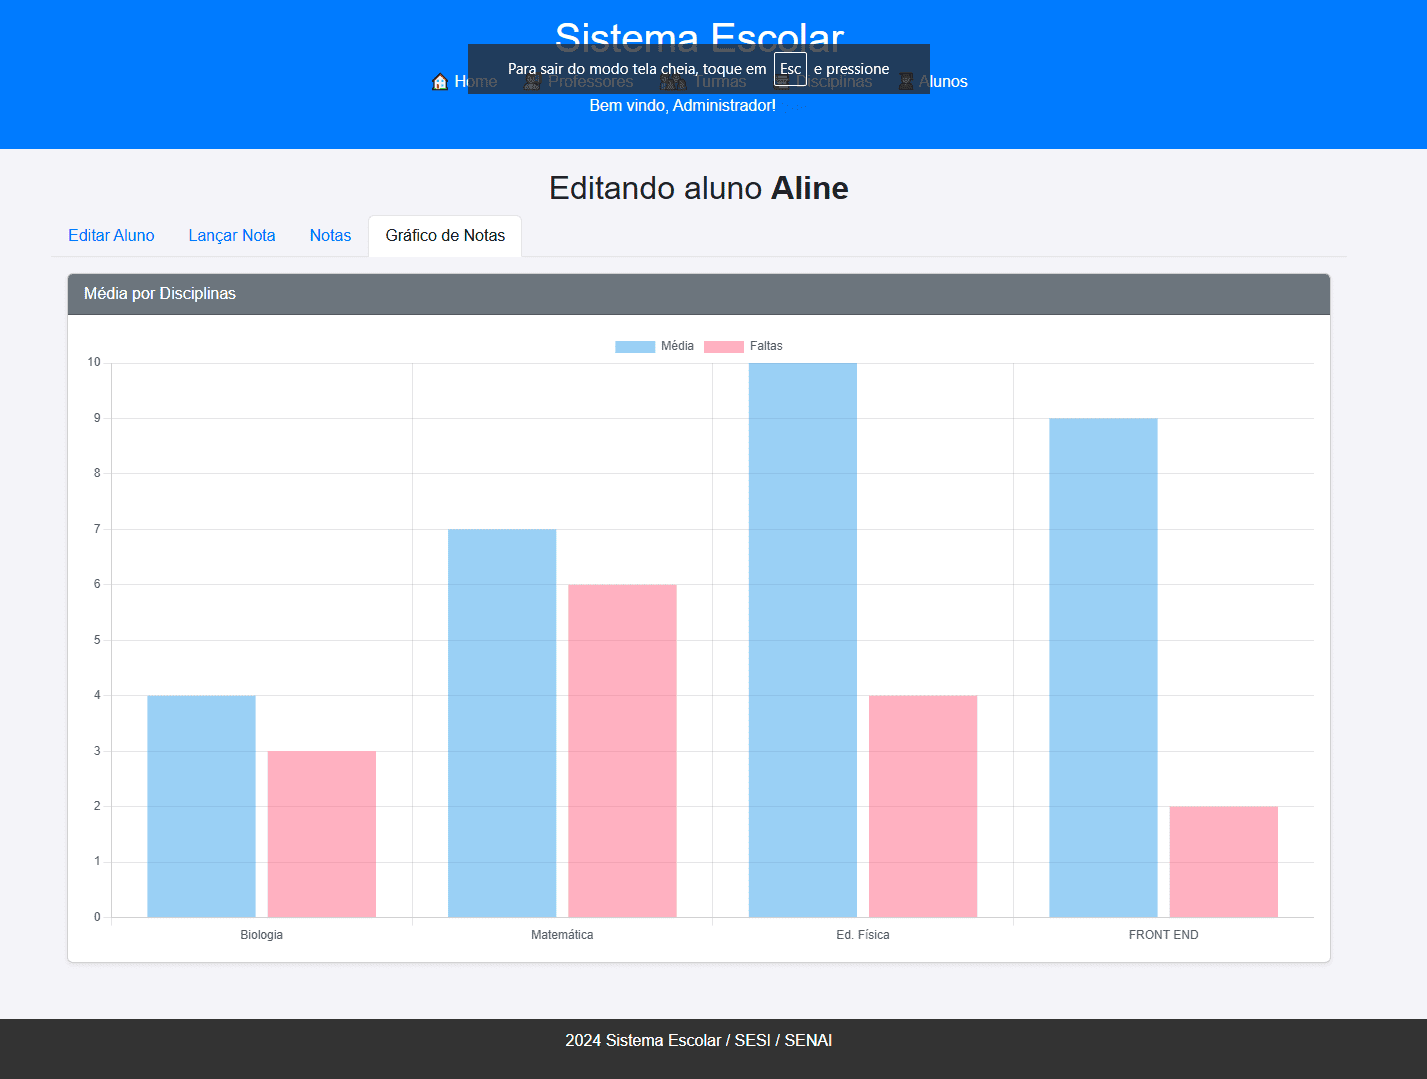The width and height of the screenshot is (1427, 1079).
Task: Click the 'Bem vindo, Administrador!' text
Action: [x=682, y=105]
